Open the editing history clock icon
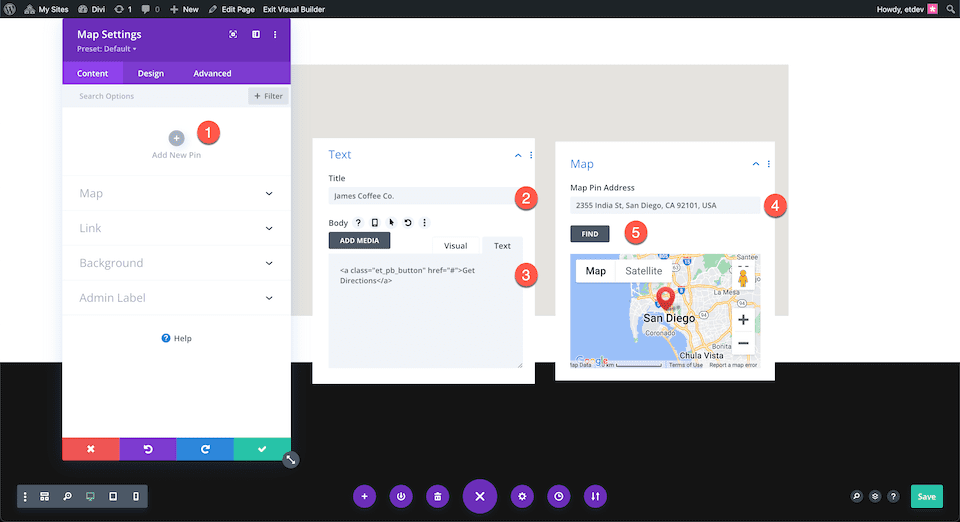Screen dimensions: 960x522 click(558, 496)
